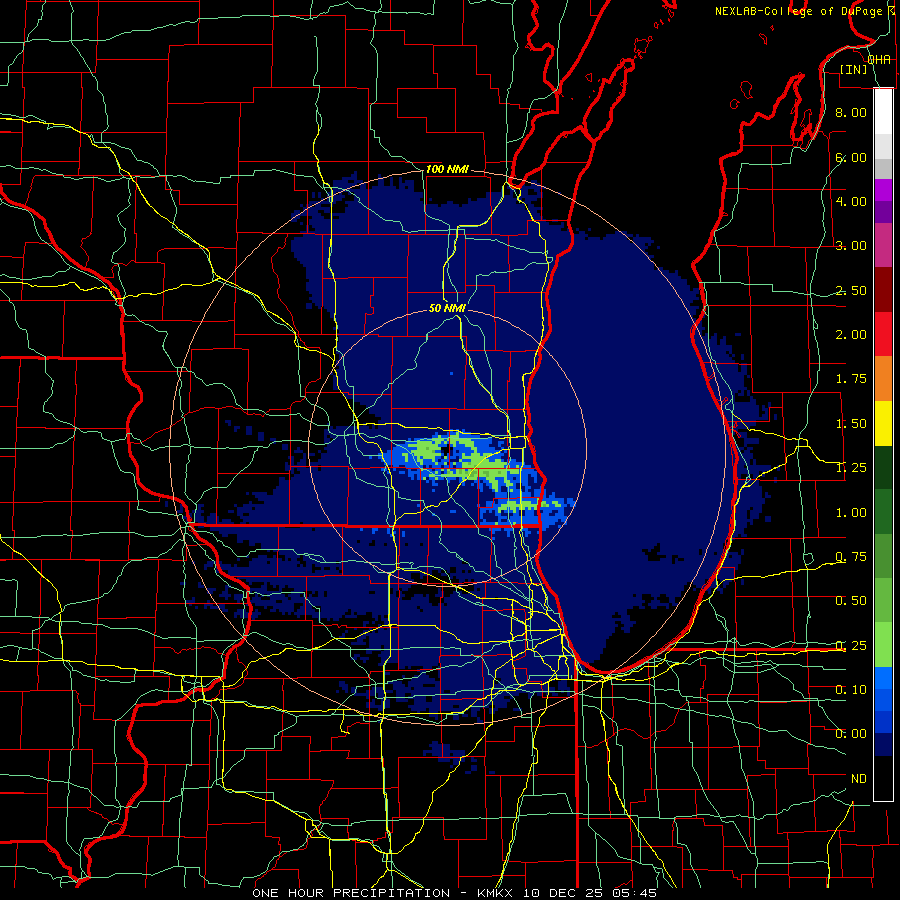Image resolution: width=900 pixels, height=900 pixels.
Task: Click the 2.50 legend value
Action: tap(850, 290)
